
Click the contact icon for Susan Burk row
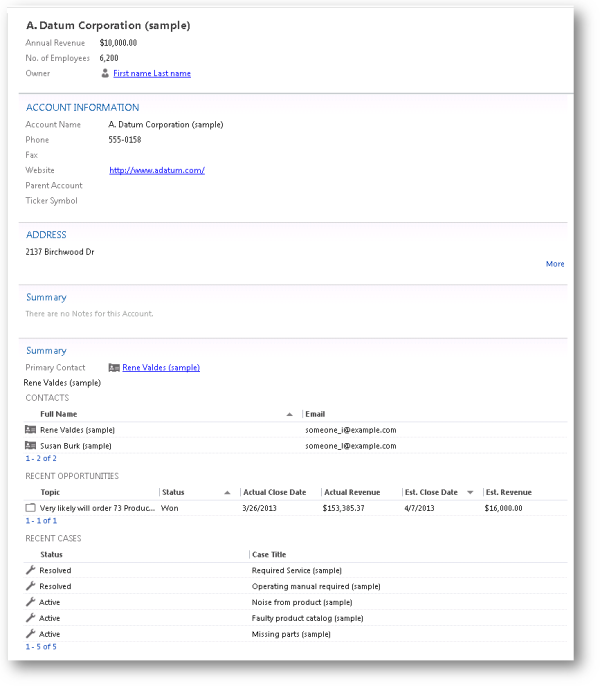[30, 445]
